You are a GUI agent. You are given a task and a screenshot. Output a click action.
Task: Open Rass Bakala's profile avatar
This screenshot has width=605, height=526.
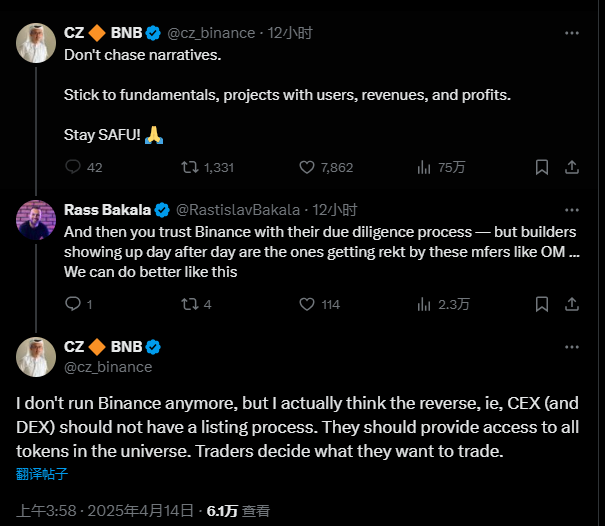point(36,219)
